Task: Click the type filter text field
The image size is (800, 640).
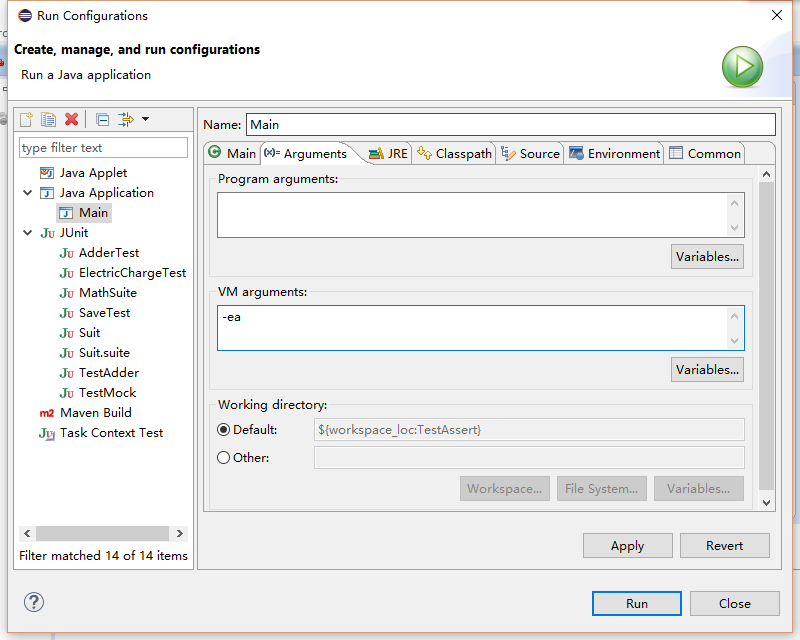Action: pyautogui.click(x=104, y=147)
